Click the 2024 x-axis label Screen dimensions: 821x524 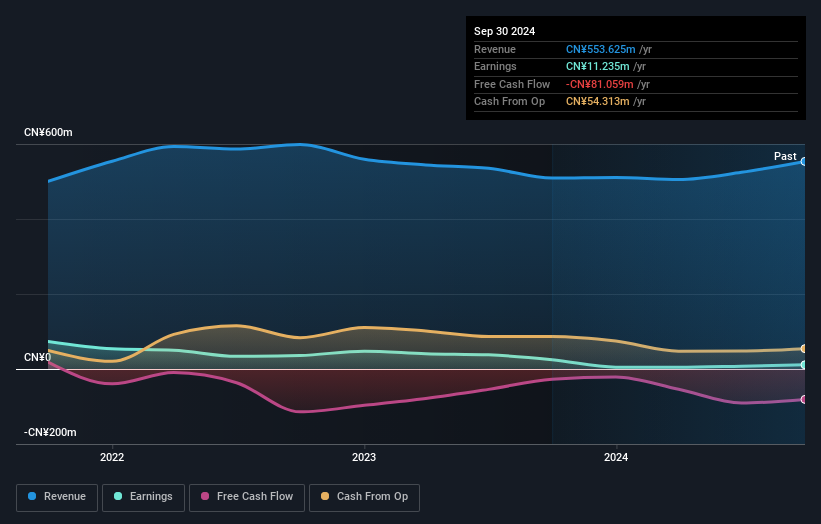616,458
